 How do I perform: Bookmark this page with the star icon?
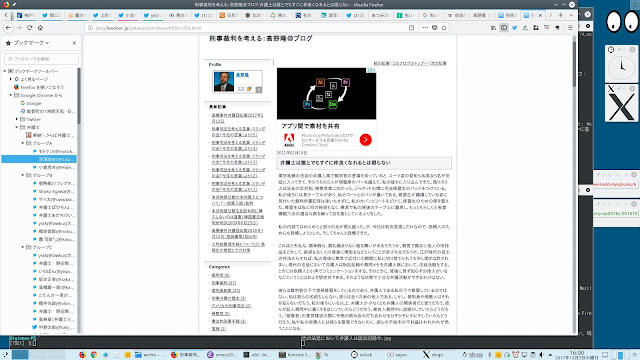click(444, 28)
